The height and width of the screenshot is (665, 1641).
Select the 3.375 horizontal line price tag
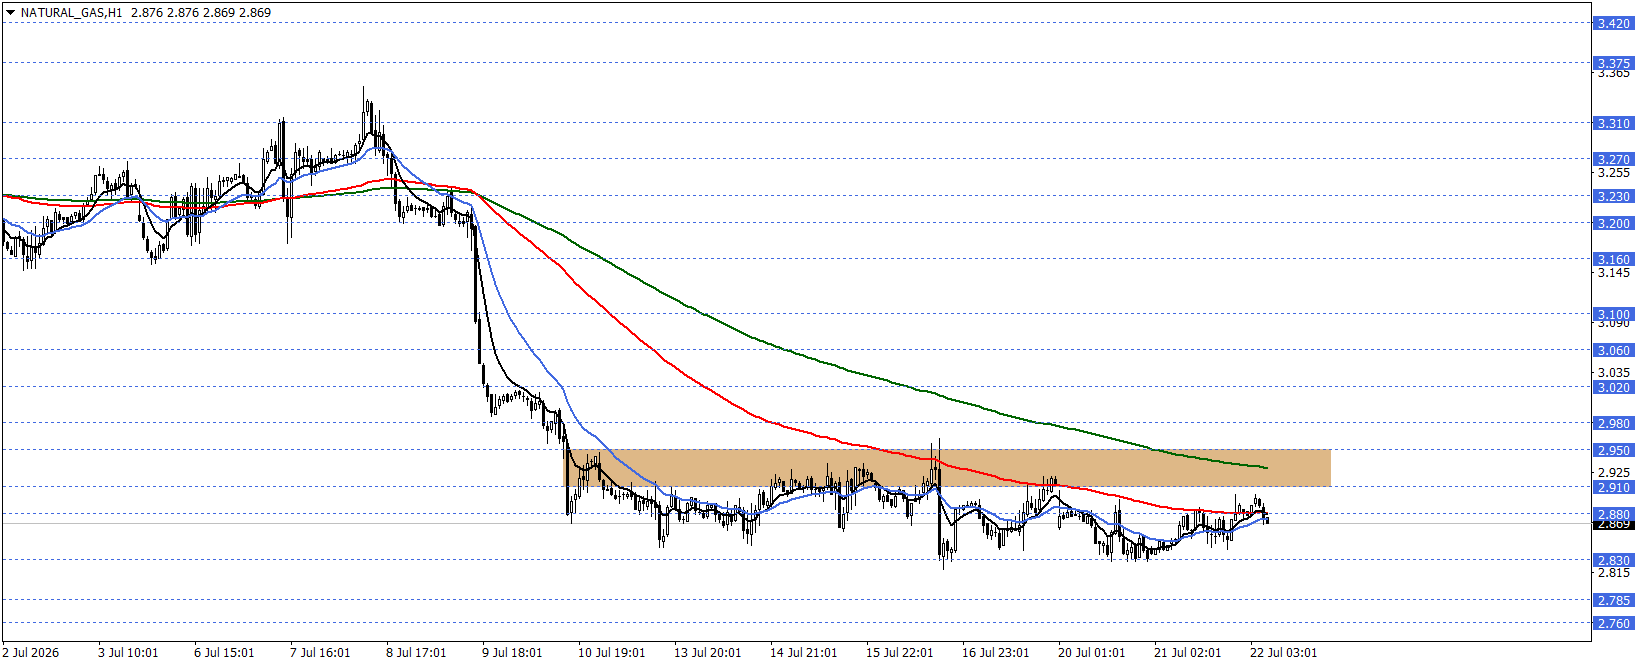pyautogui.click(x=1613, y=63)
